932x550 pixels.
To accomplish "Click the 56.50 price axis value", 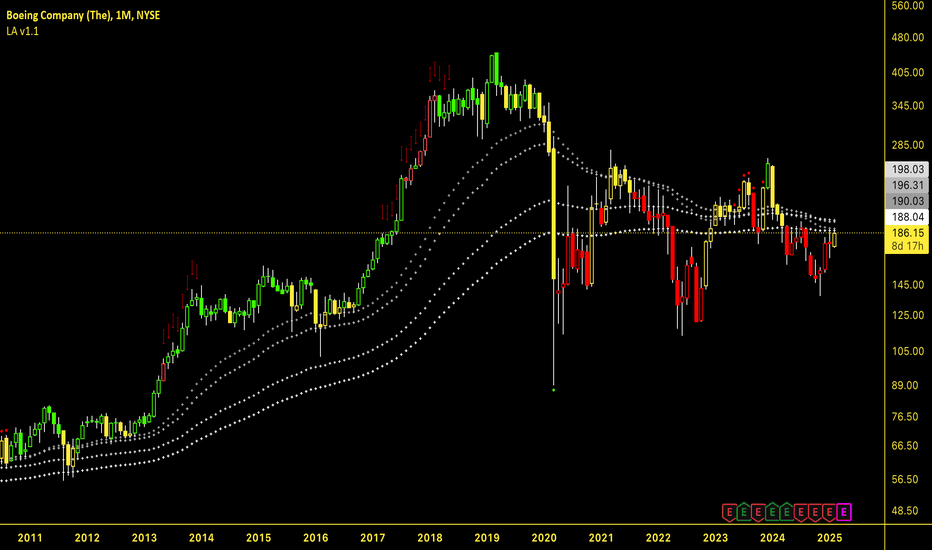I will [x=905, y=480].
